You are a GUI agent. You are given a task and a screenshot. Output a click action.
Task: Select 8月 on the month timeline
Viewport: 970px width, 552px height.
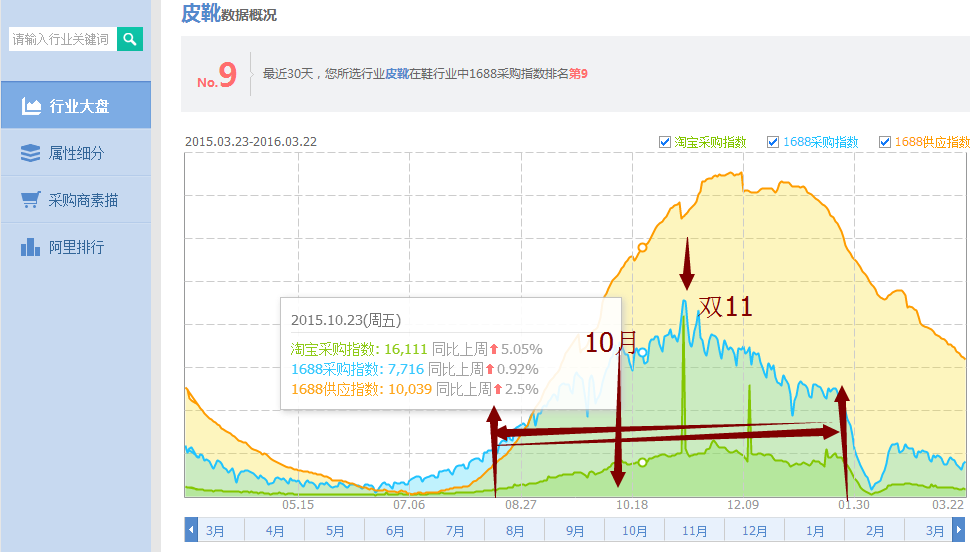[515, 531]
